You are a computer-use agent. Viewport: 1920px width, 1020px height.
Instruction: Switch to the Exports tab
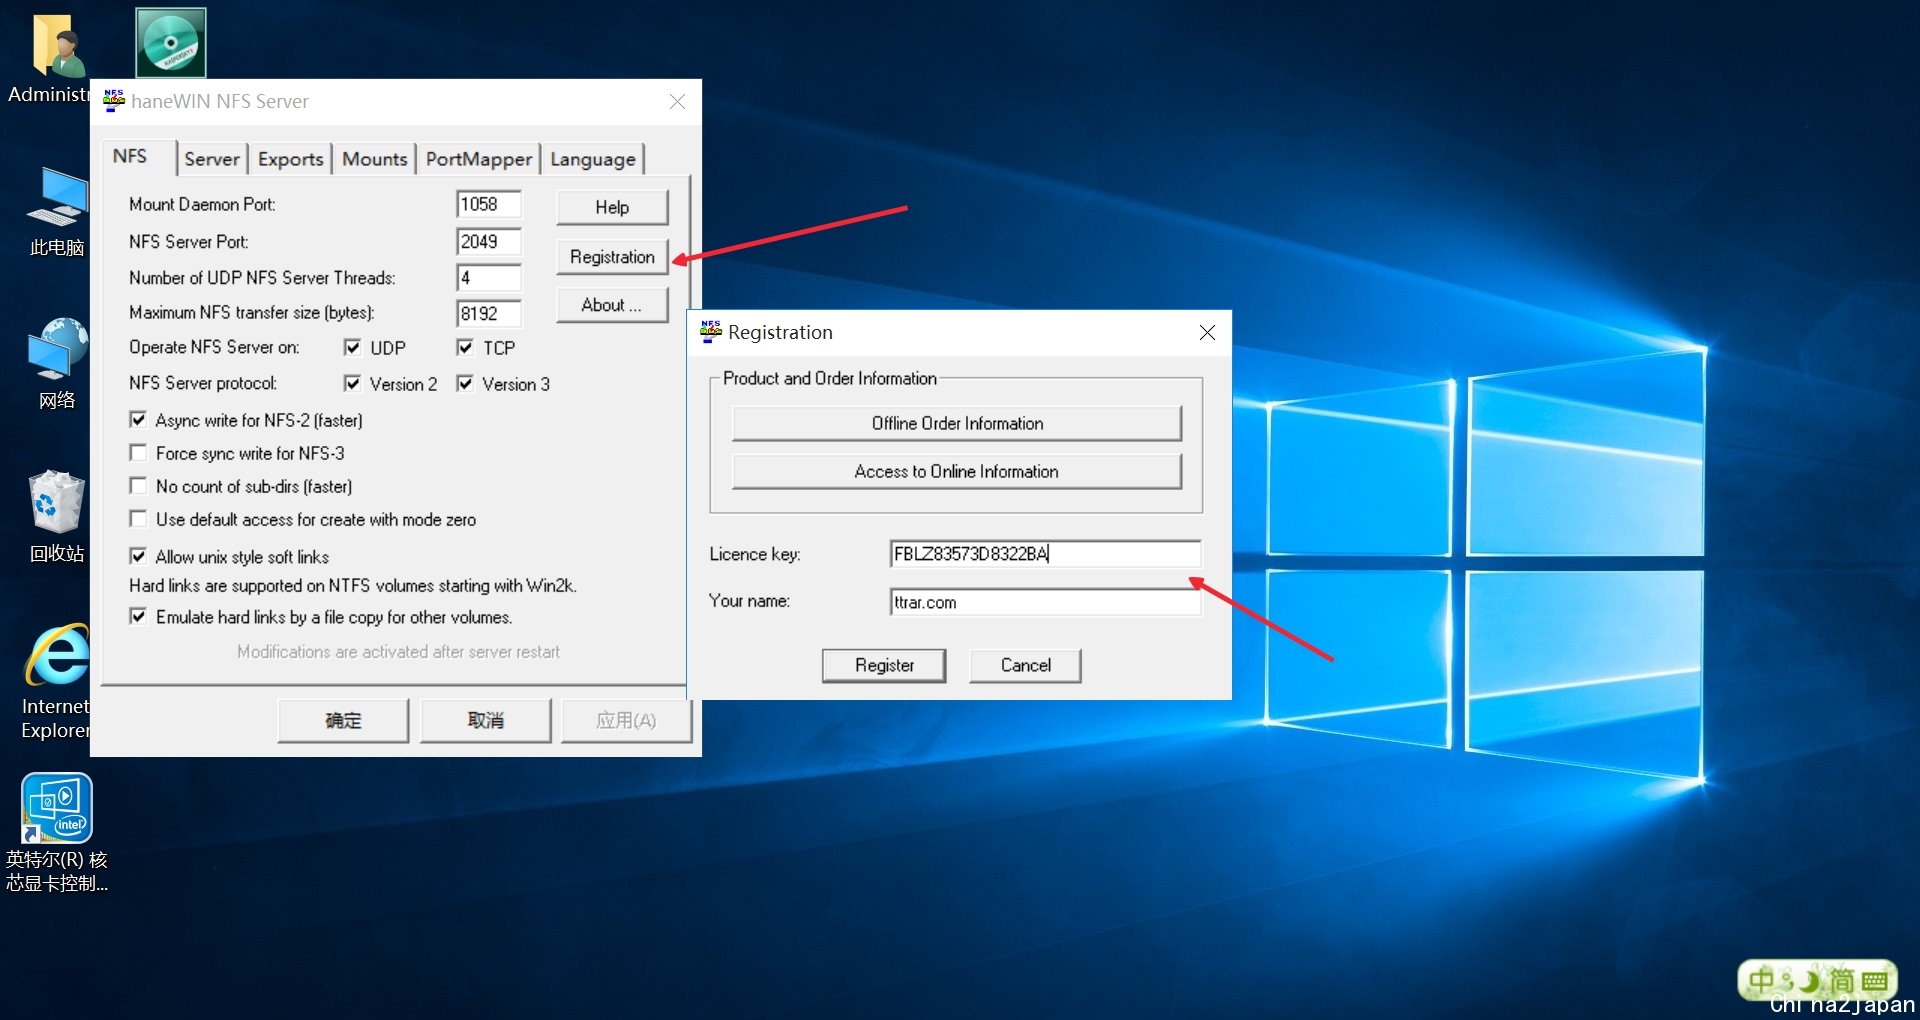coord(290,159)
